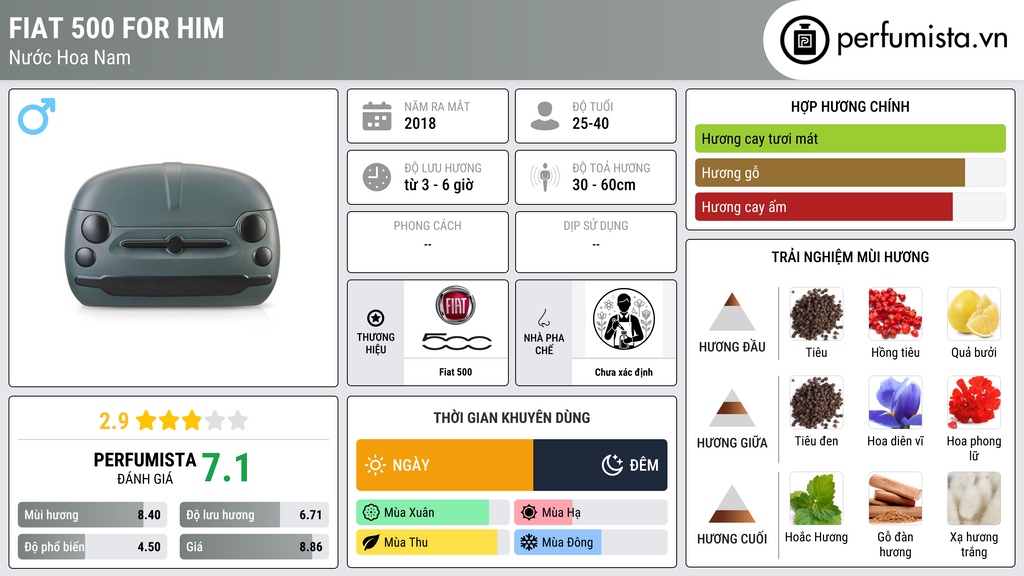Click the fifth grey rating star
Screen dimensions: 1024x576
coord(238,420)
